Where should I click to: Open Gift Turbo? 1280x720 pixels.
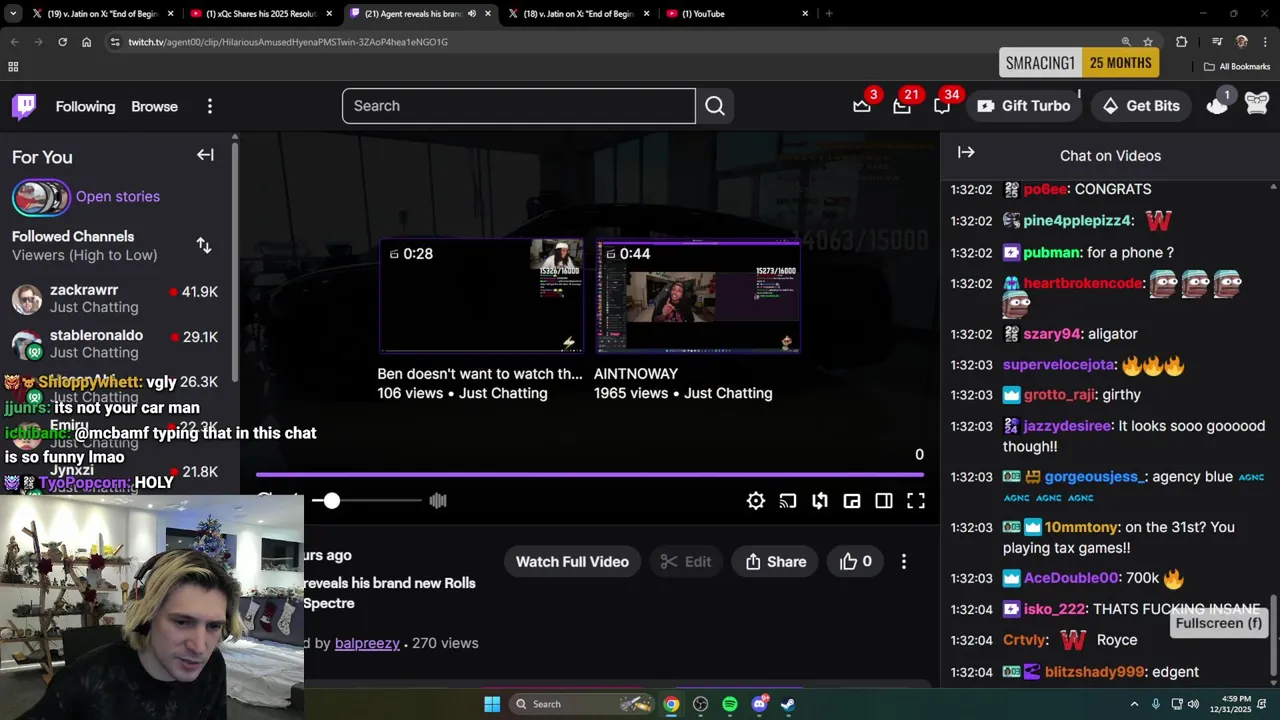coord(1023,106)
